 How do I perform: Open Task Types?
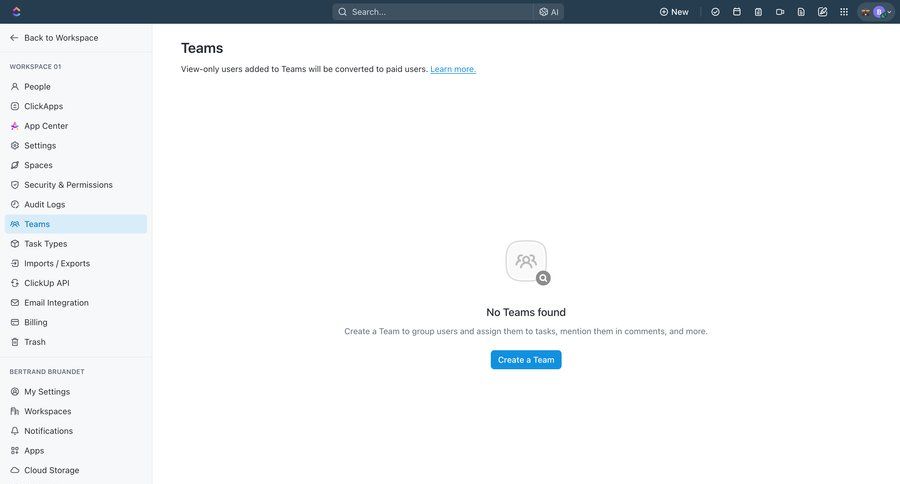pos(76,243)
